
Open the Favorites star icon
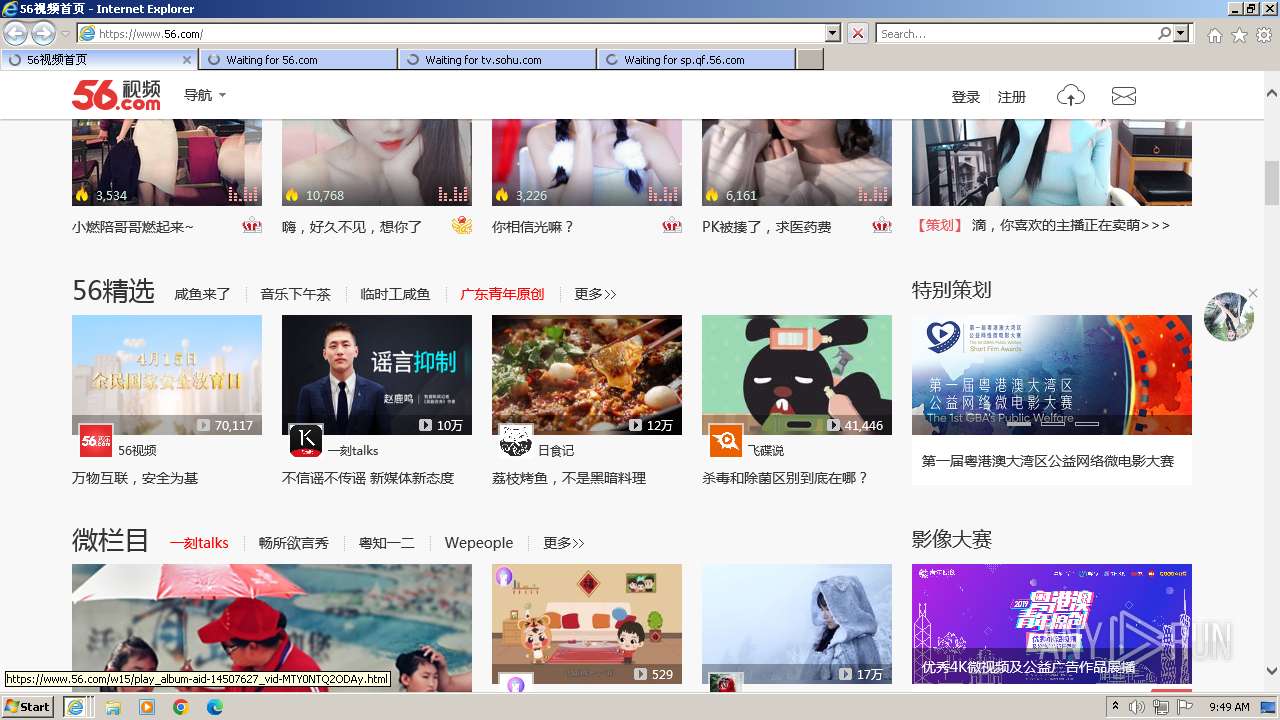pyautogui.click(x=1239, y=34)
